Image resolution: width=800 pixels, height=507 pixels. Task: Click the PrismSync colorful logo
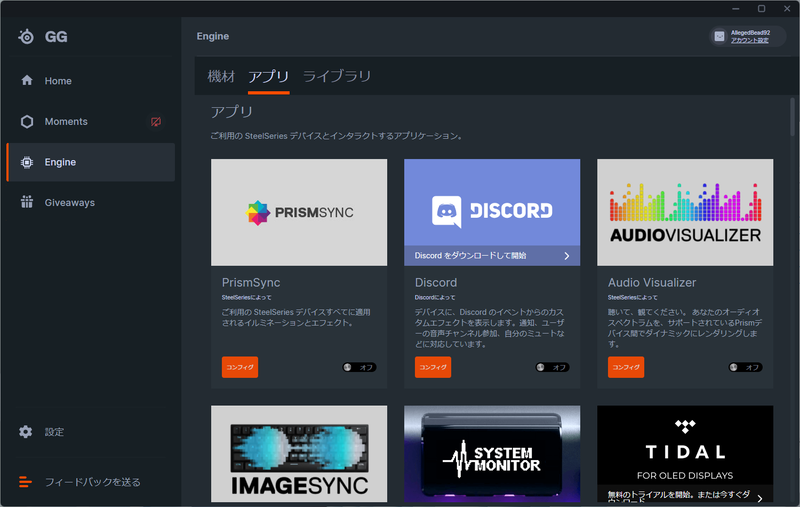(x=258, y=213)
